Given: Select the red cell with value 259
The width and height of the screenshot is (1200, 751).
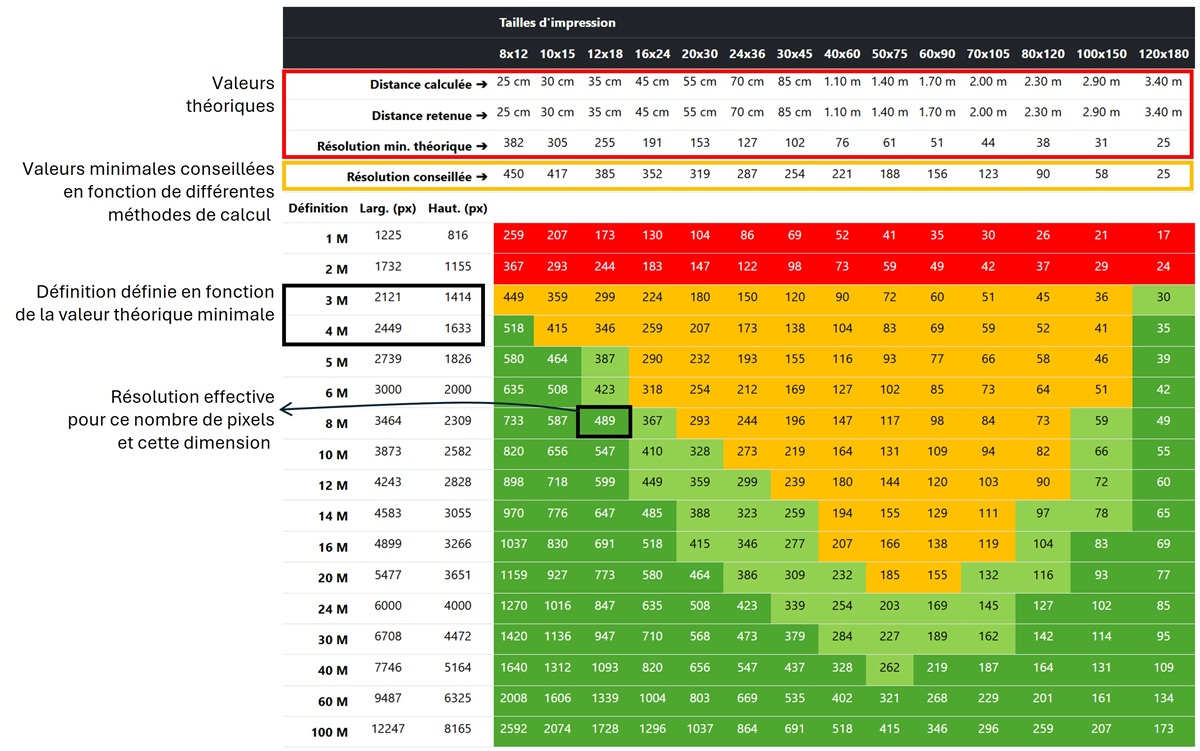Looking at the screenshot, I should pyautogui.click(x=514, y=236).
